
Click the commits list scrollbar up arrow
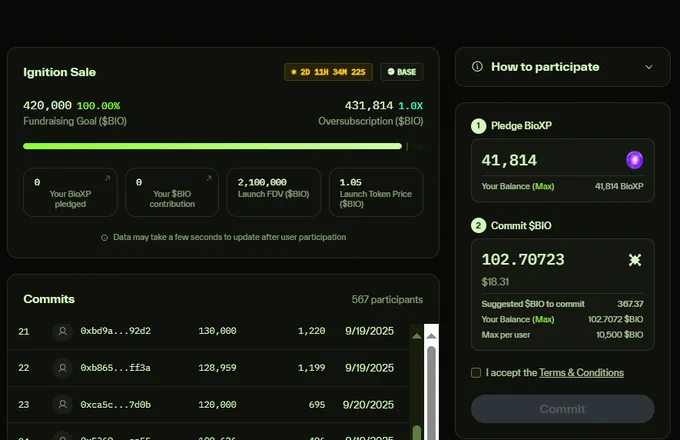coord(431,336)
